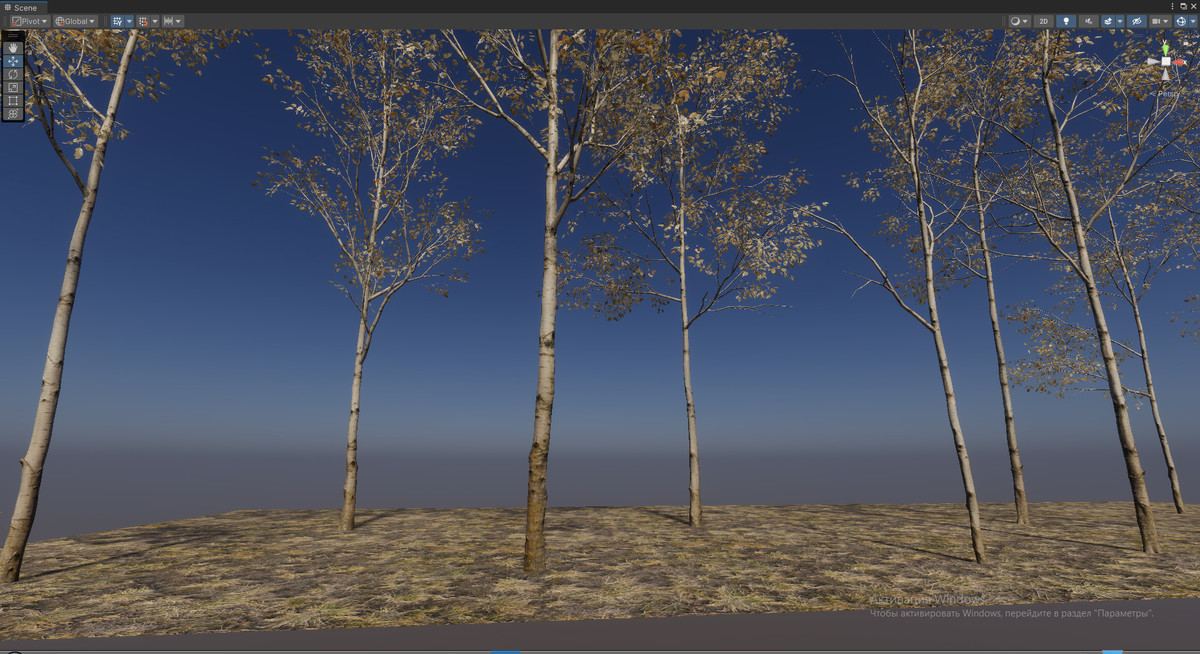Image resolution: width=1200 pixels, height=654 pixels.
Task: Select the Move tool
Action: coord(12,61)
